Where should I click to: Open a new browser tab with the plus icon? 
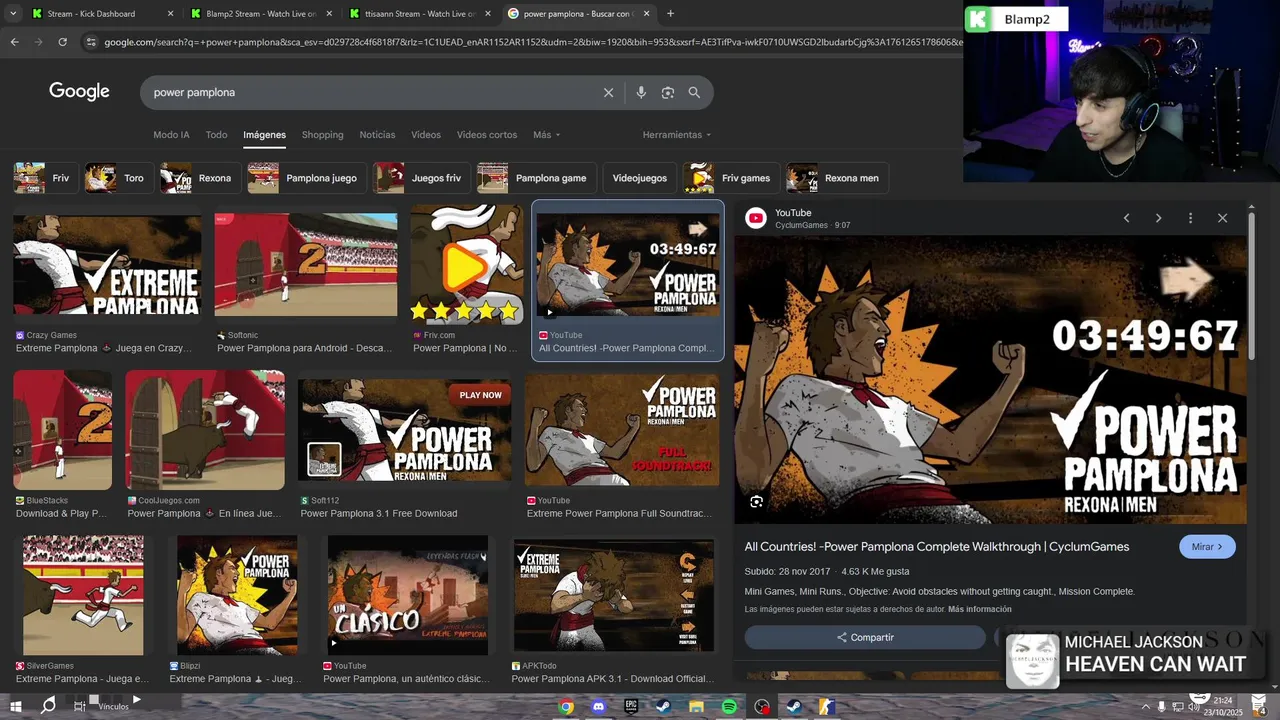tap(670, 14)
